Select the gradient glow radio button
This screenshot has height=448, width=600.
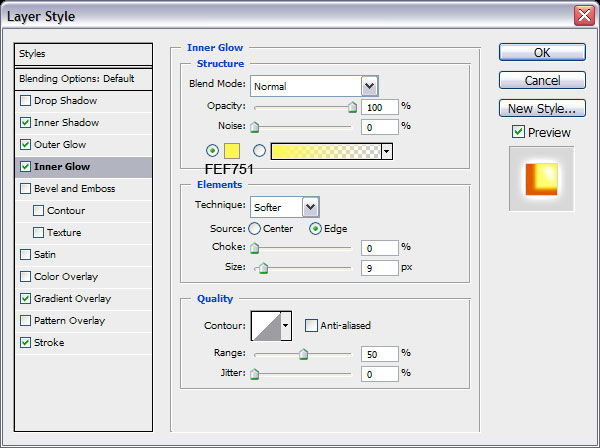(260, 151)
